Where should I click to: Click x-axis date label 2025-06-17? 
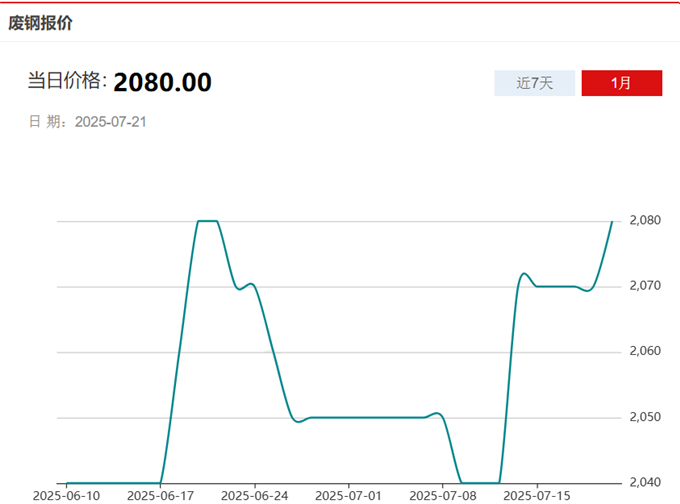pyautogui.click(x=161, y=495)
